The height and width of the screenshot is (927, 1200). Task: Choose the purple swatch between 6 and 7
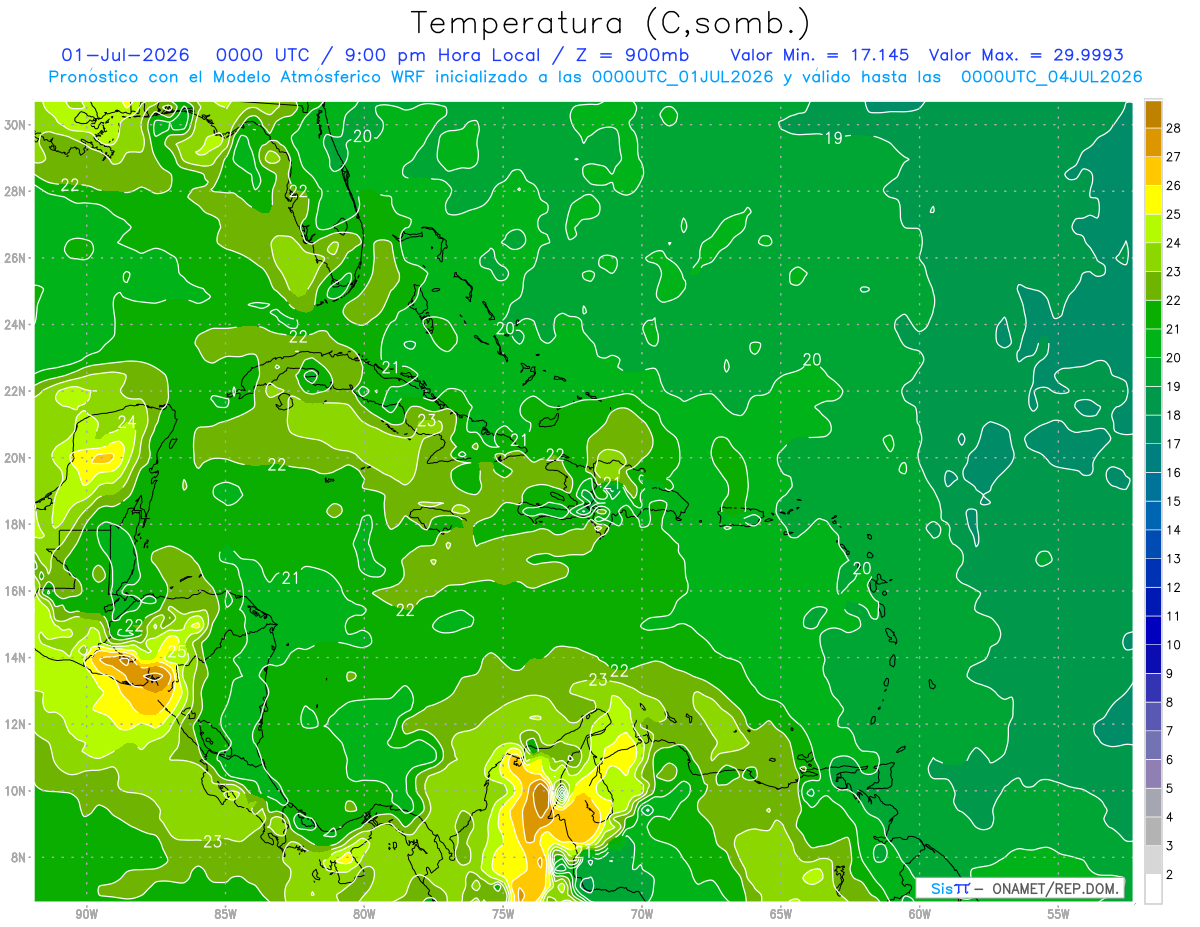coord(1153,746)
